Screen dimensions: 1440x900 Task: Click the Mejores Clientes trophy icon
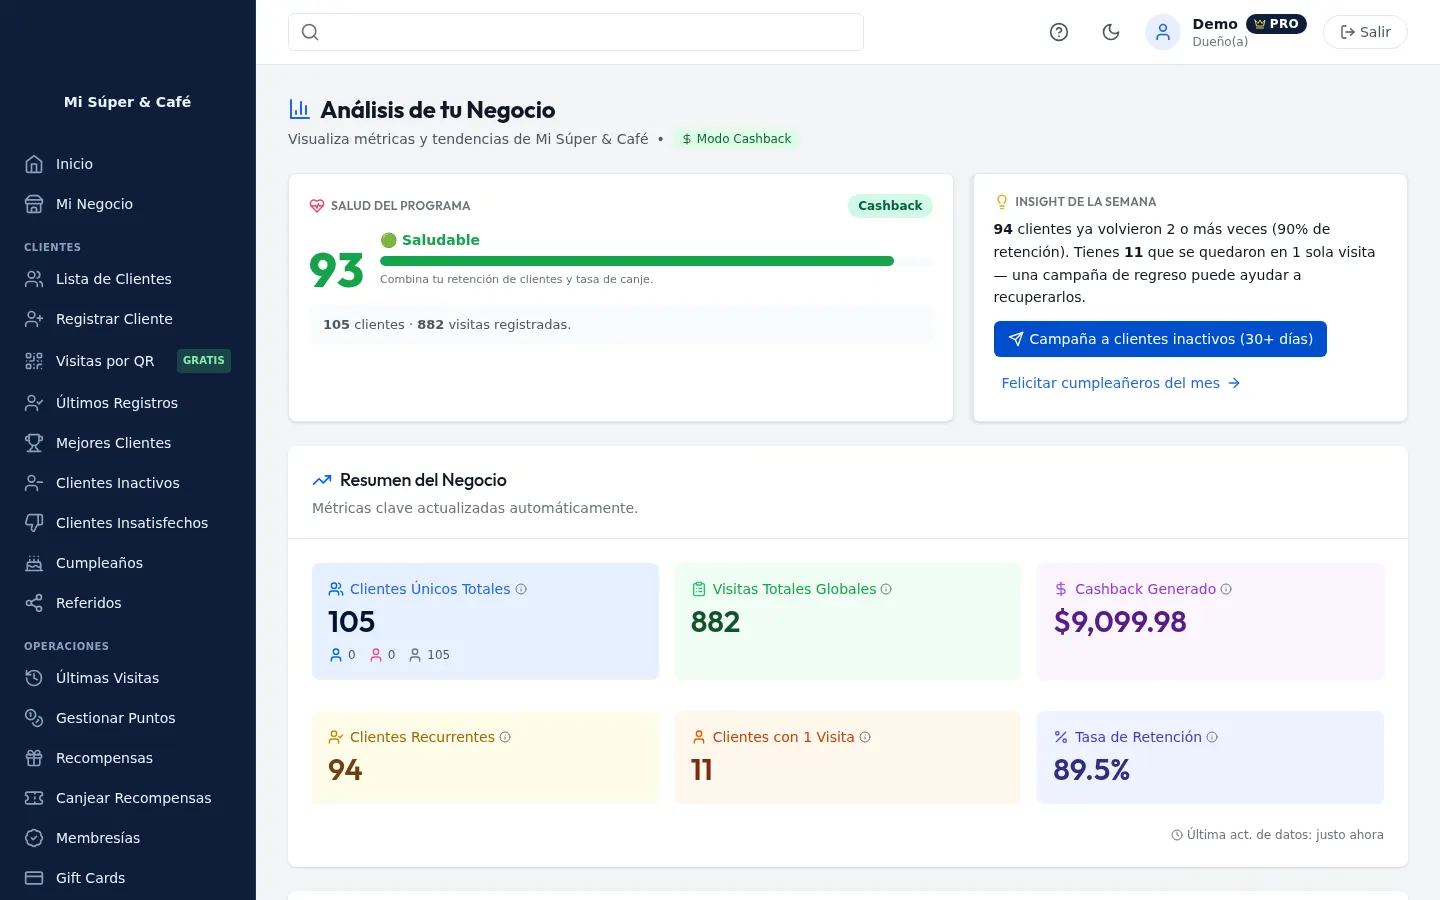34,443
